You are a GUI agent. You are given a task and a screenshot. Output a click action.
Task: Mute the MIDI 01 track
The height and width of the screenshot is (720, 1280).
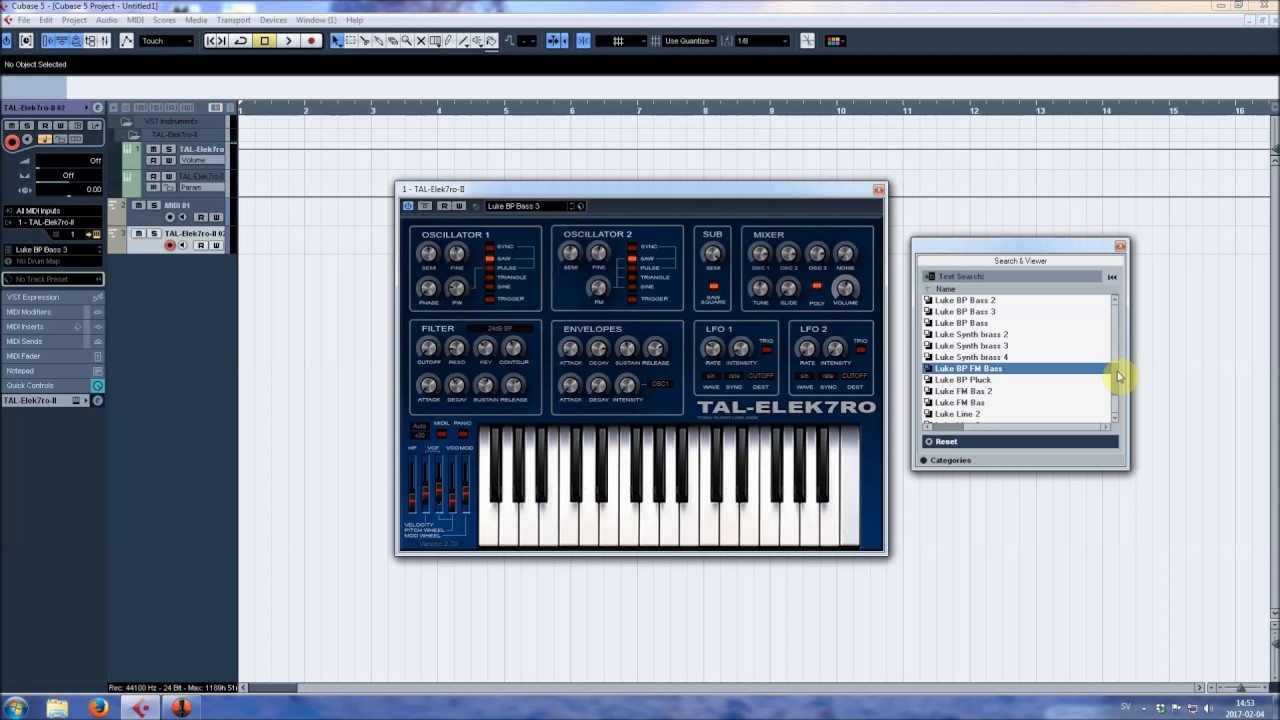click(139, 205)
